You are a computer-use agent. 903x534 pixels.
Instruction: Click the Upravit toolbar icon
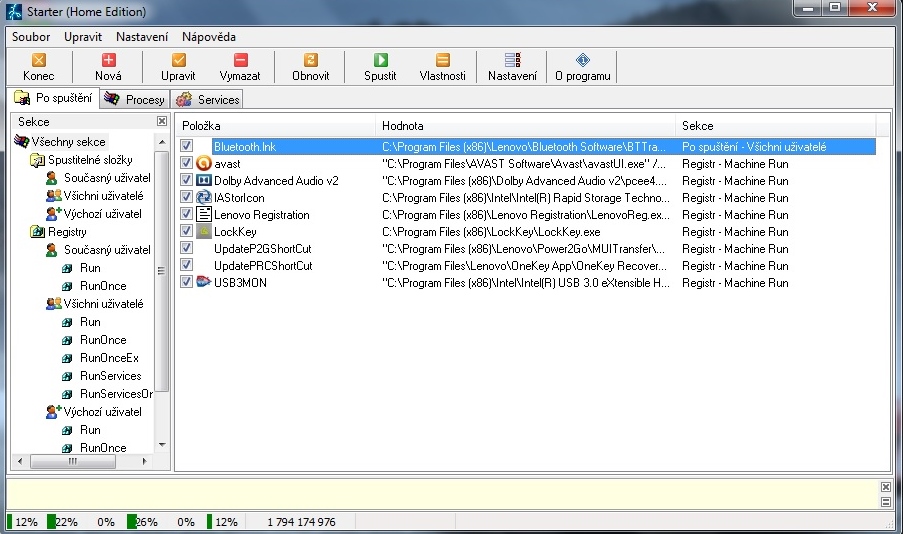[179, 60]
